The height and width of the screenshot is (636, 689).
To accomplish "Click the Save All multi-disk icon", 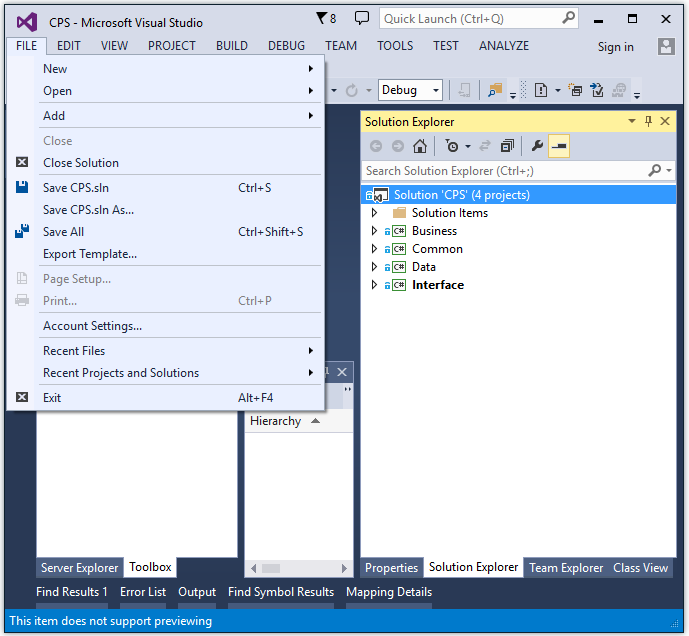I will [22, 231].
